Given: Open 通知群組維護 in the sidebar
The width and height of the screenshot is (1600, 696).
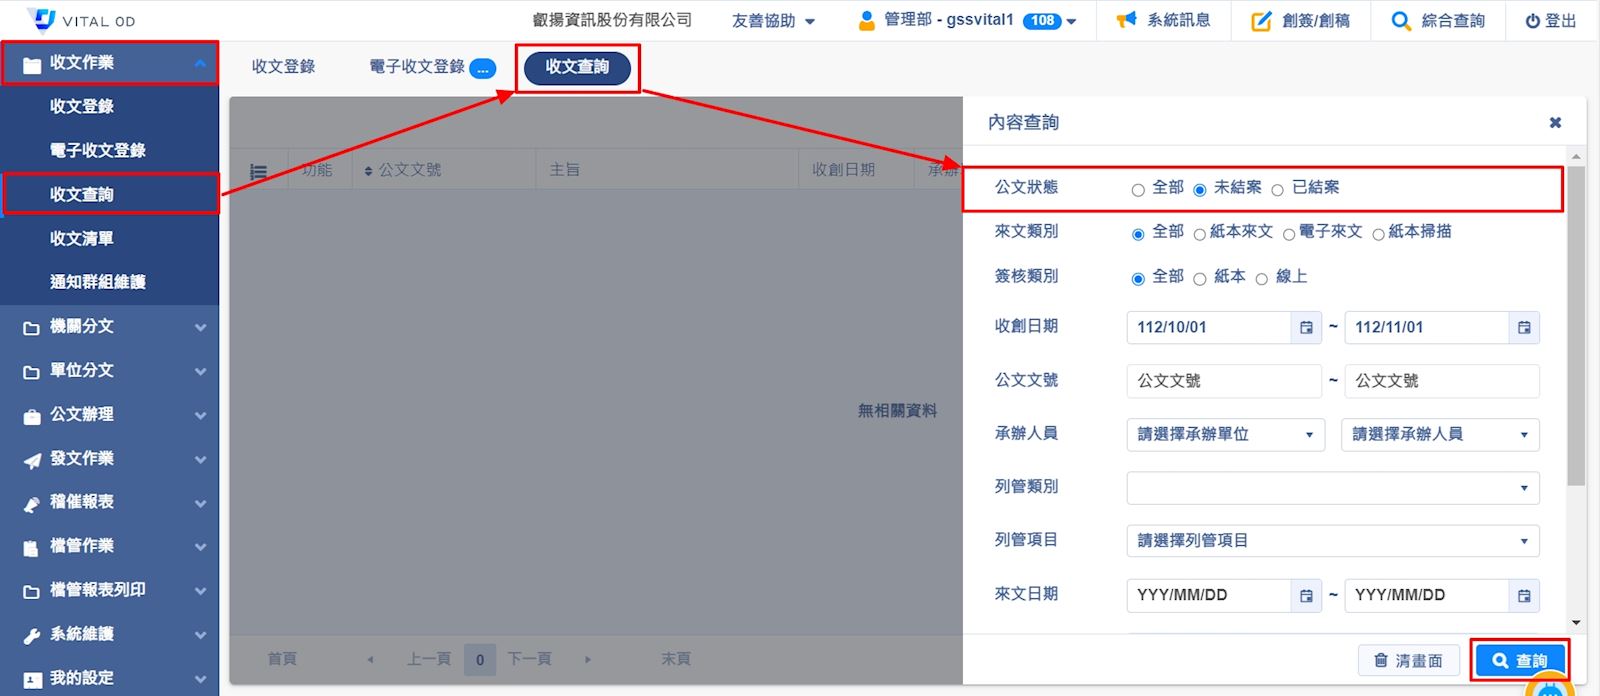Looking at the screenshot, I should [x=98, y=282].
